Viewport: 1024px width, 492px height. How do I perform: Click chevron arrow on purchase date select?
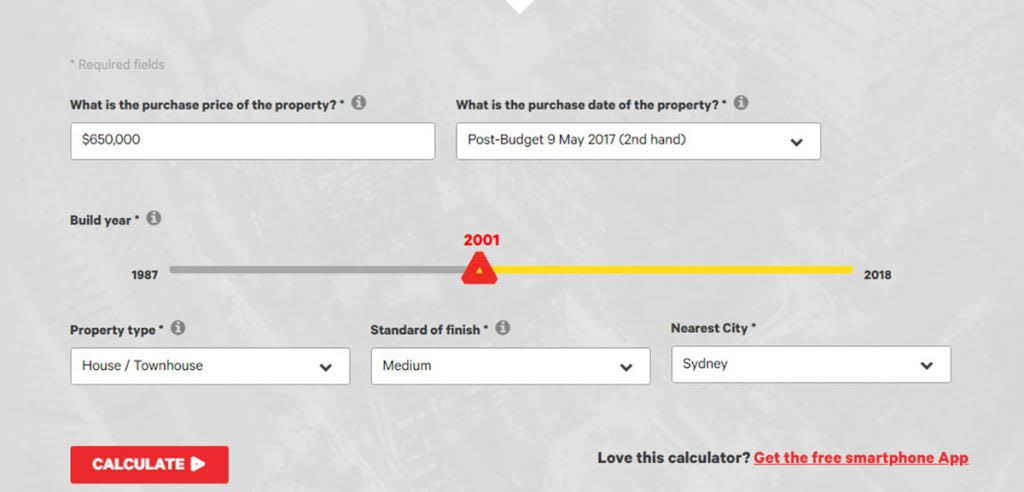point(796,142)
